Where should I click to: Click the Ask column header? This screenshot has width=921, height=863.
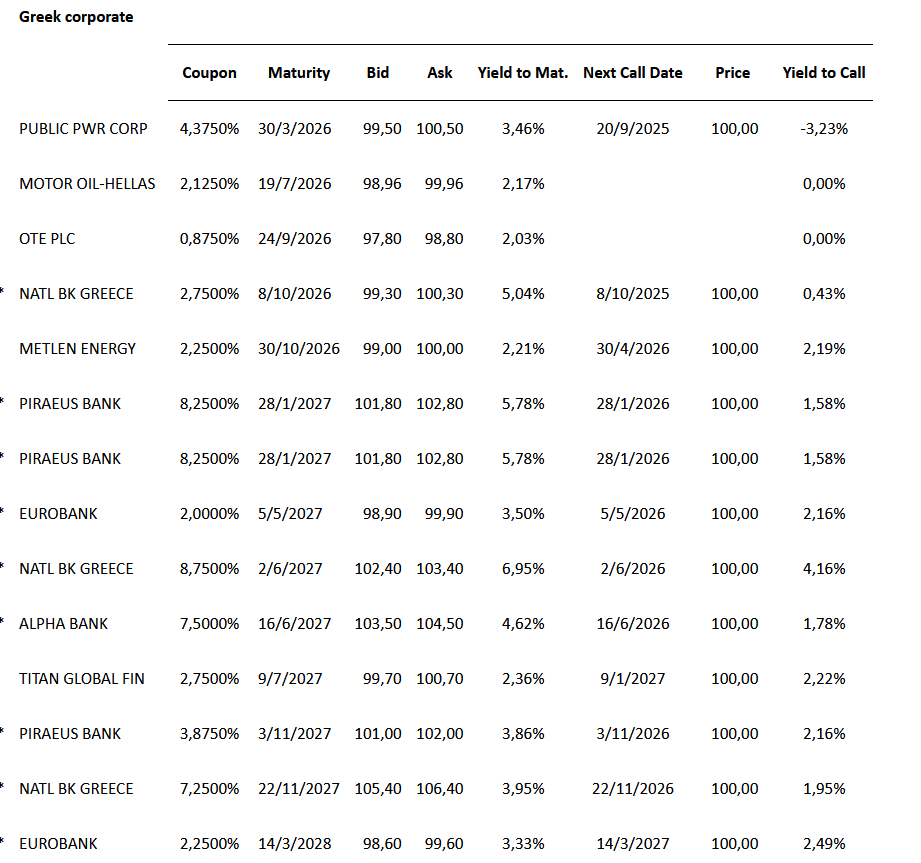pos(440,73)
